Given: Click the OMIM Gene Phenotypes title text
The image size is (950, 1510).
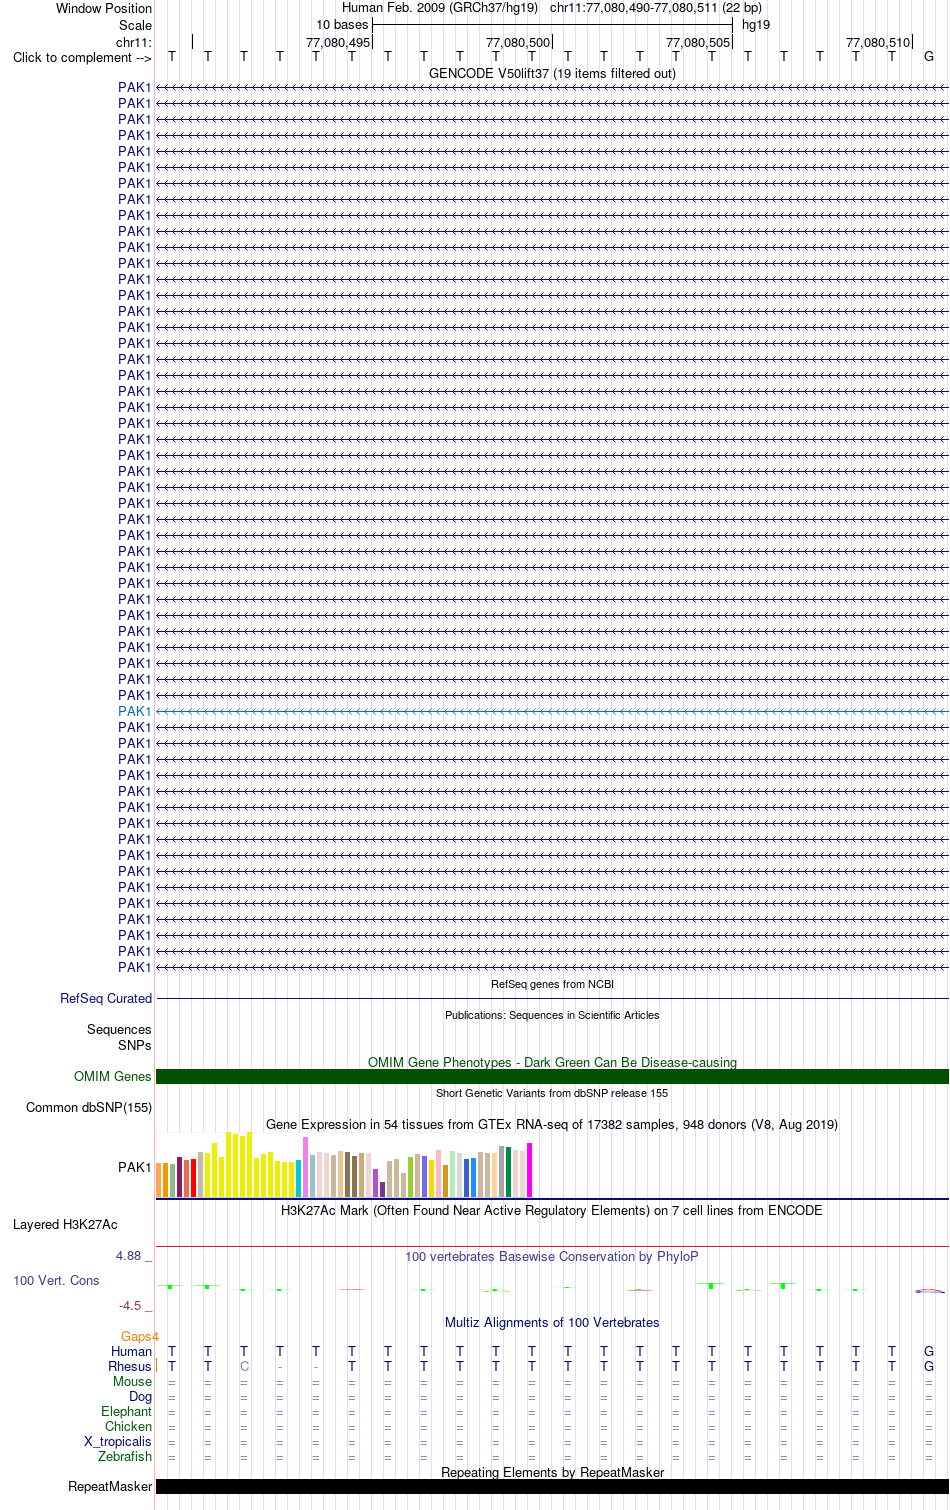Looking at the screenshot, I should click(552, 1062).
